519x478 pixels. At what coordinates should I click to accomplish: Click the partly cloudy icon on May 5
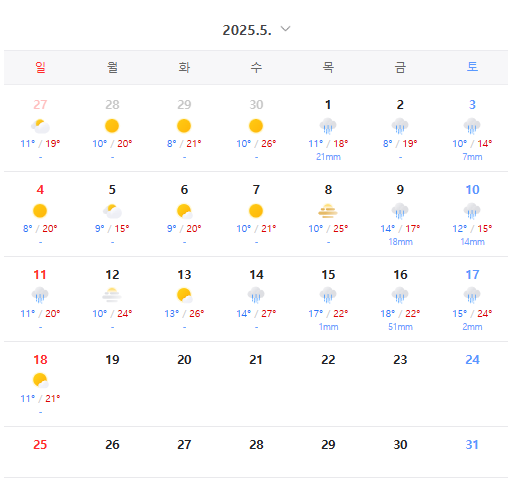pos(112,211)
